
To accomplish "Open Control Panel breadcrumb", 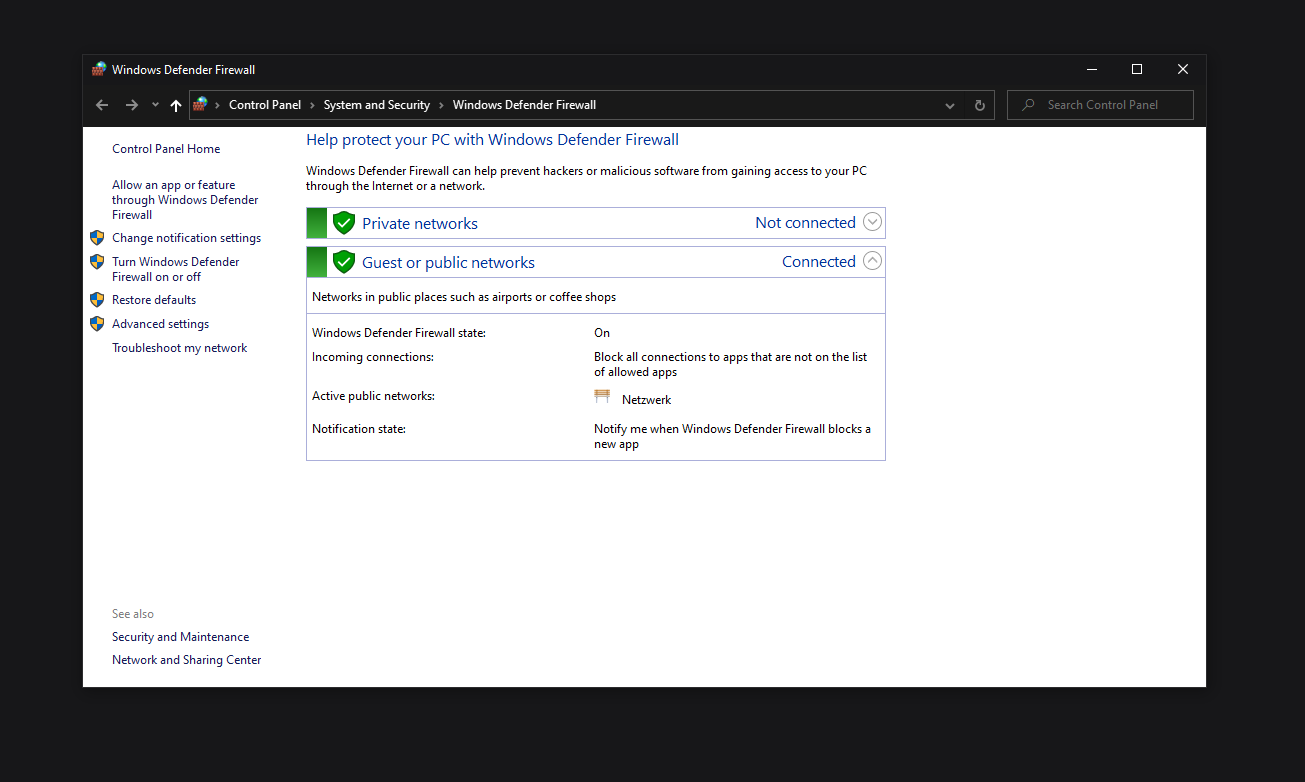I will 265,105.
